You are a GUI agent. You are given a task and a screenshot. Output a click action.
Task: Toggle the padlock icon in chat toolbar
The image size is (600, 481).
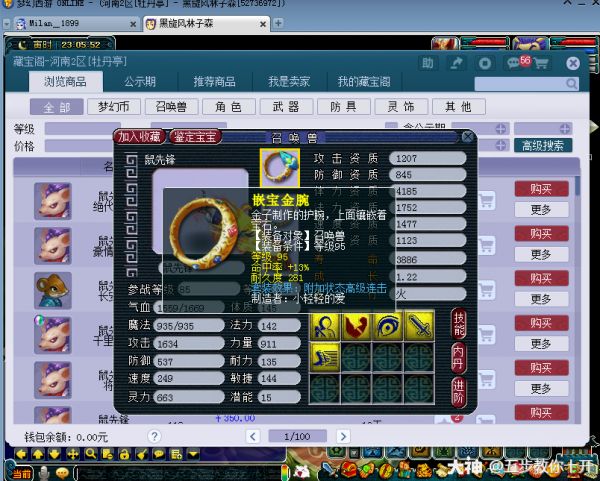[124, 454]
